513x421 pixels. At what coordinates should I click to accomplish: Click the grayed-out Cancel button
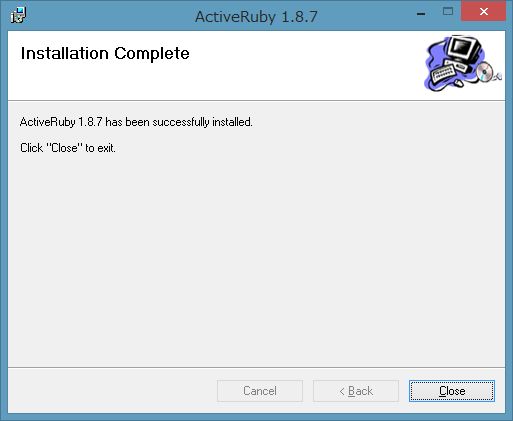pos(260,391)
